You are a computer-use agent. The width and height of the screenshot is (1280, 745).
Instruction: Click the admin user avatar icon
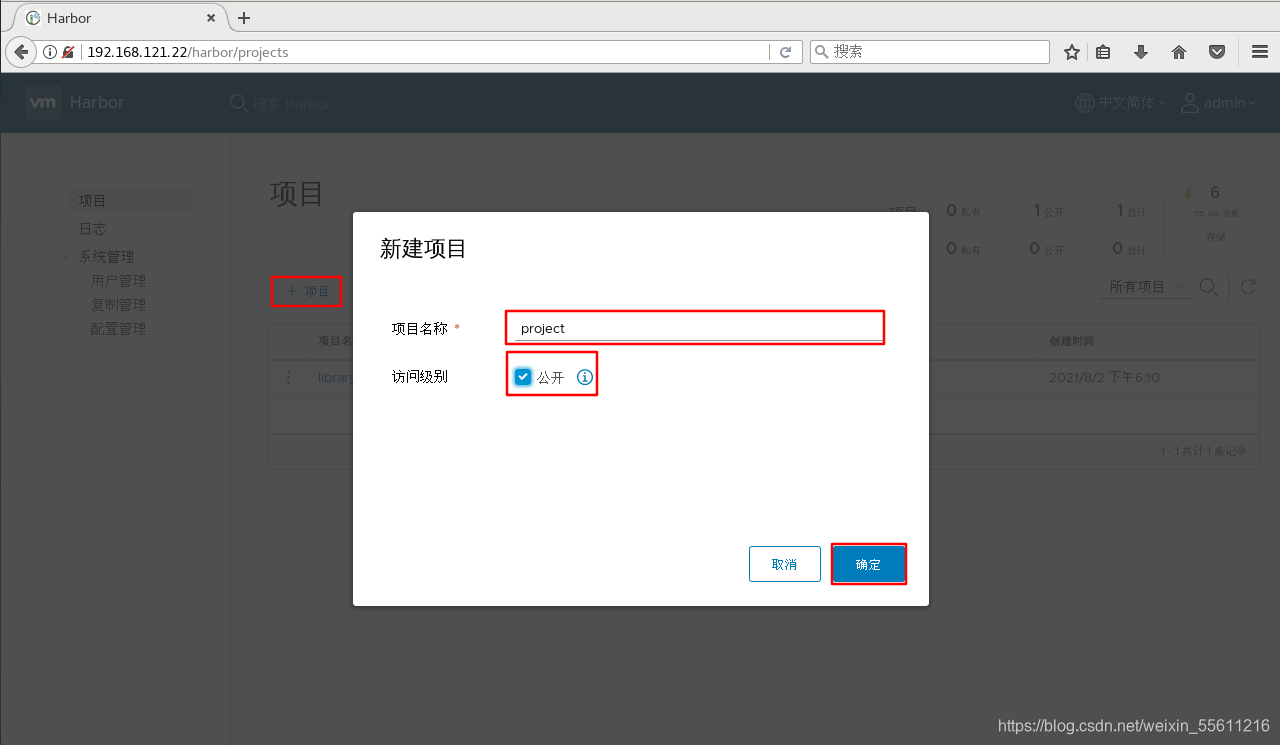point(1190,103)
